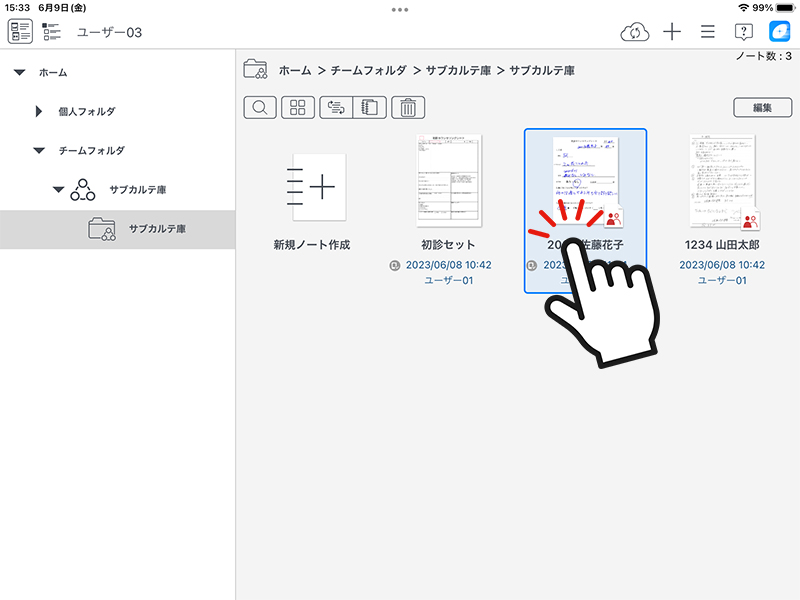Image resolution: width=800 pixels, height=600 pixels.
Task: Click ホーム in the breadcrumb path
Action: (295, 71)
